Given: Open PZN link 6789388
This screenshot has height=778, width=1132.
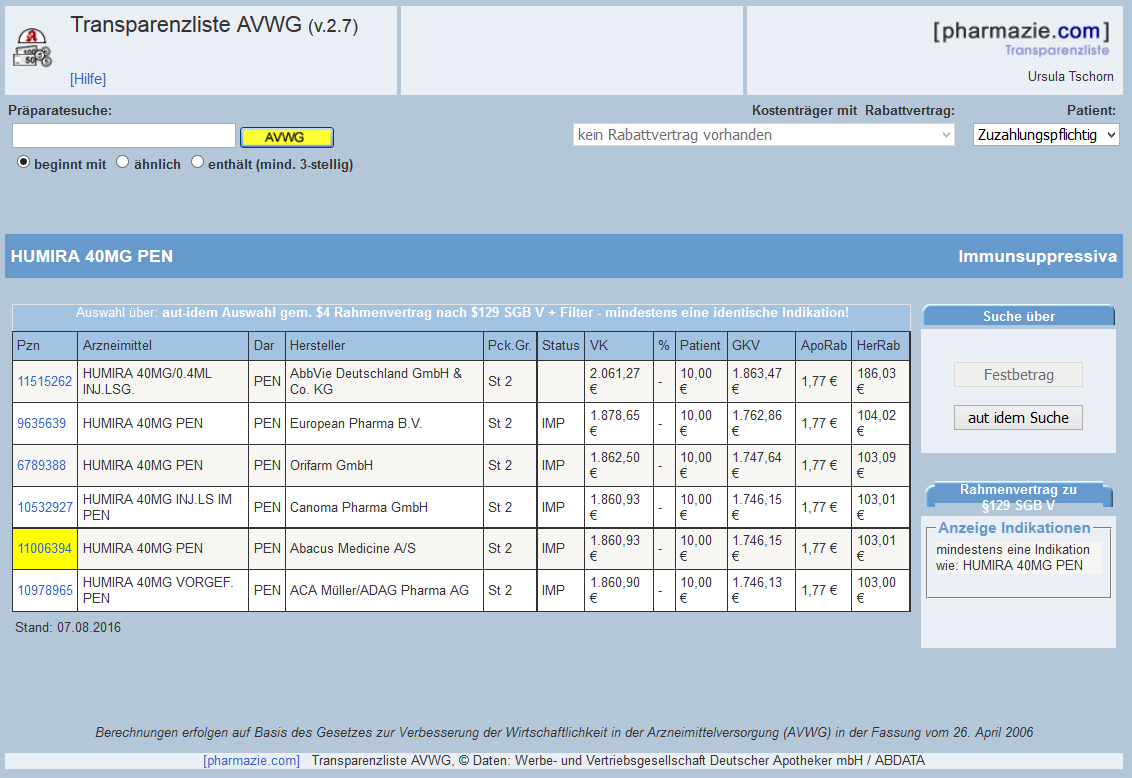Looking at the screenshot, I should [41, 465].
